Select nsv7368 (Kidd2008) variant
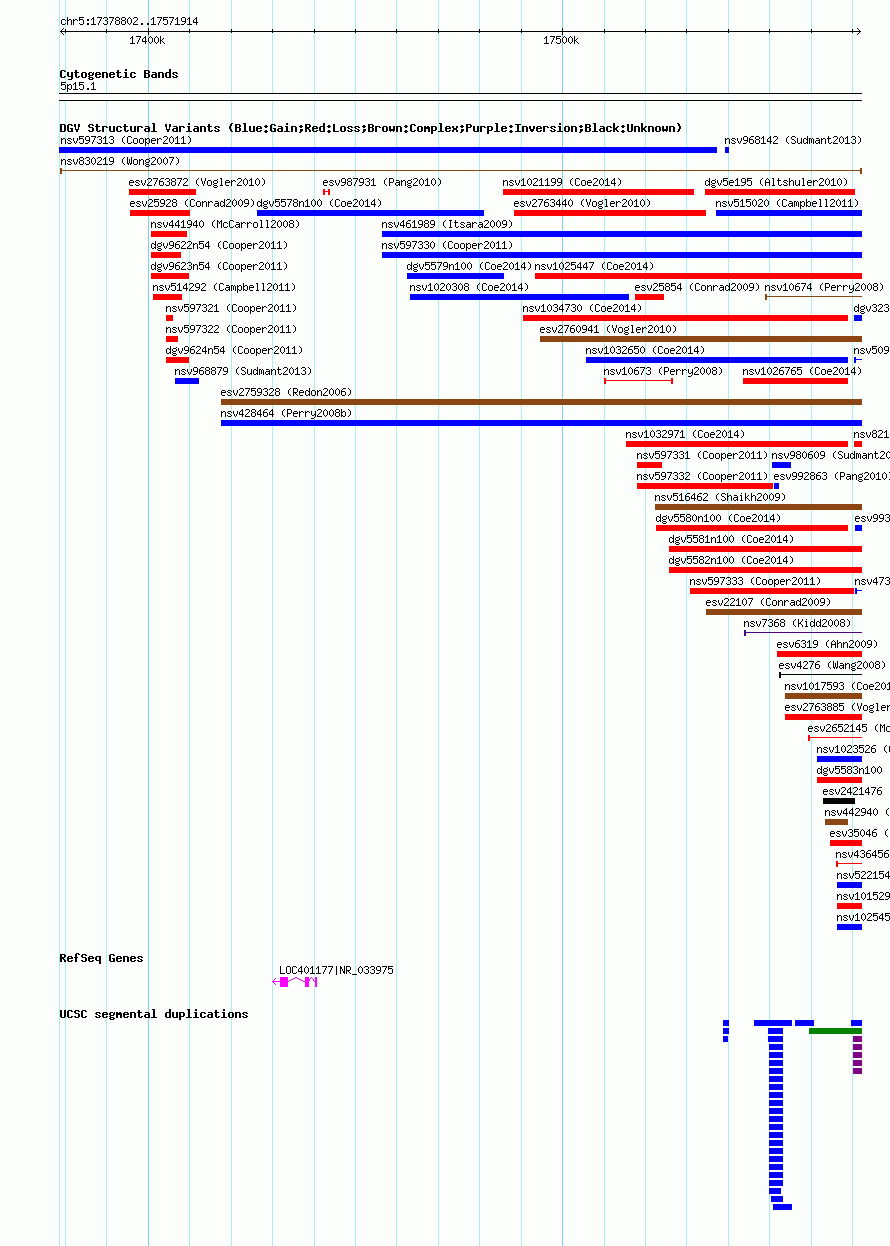The height and width of the screenshot is (1246, 890). tap(803, 633)
